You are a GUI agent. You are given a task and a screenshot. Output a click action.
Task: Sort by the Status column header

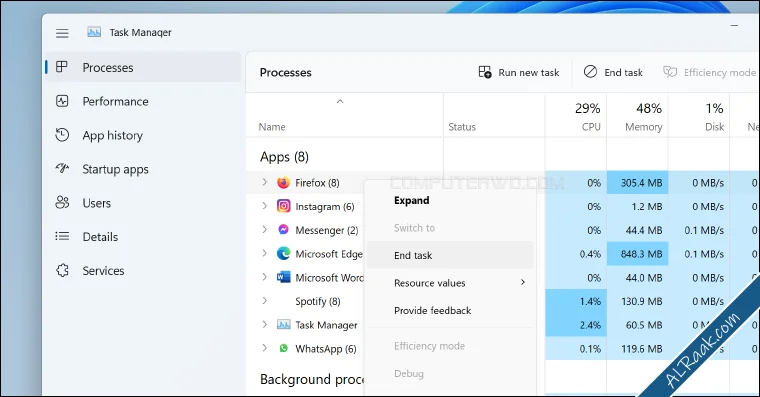tap(462, 127)
